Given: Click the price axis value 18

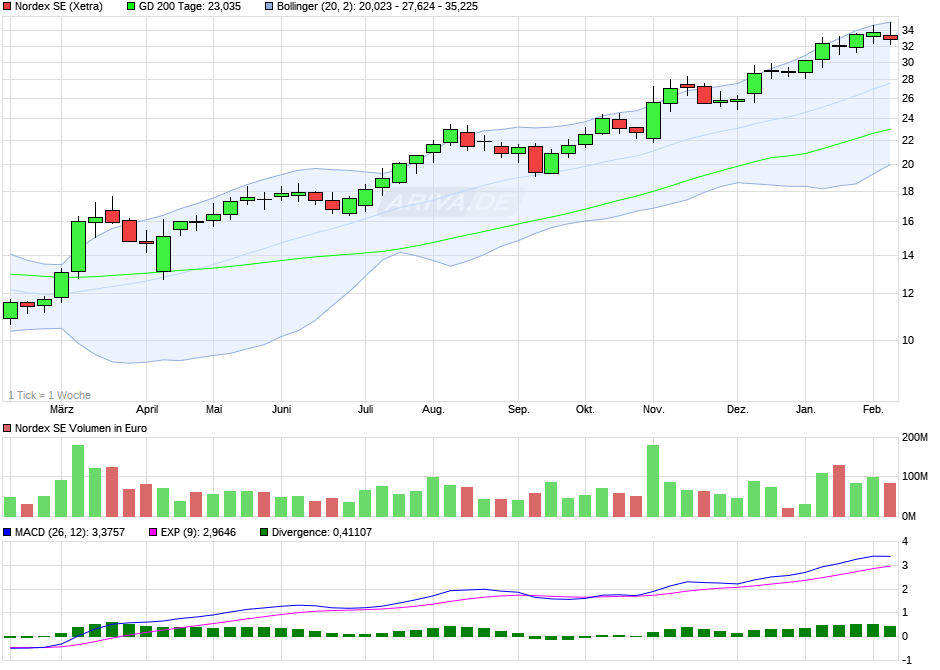Looking at the screenshot, I should click(908, 191).
